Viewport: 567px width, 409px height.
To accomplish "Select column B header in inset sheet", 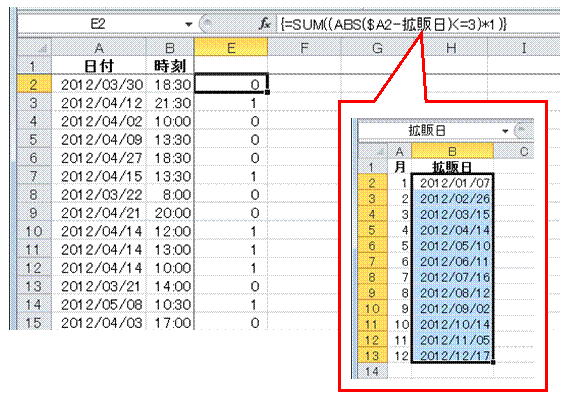I will tap(452, 151).
